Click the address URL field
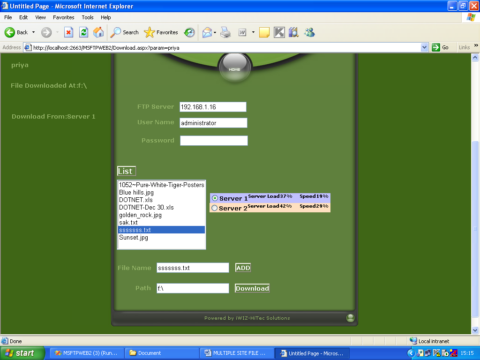Image resolution: width=480 pixels, height=360 pixels. tap(222, 48)
